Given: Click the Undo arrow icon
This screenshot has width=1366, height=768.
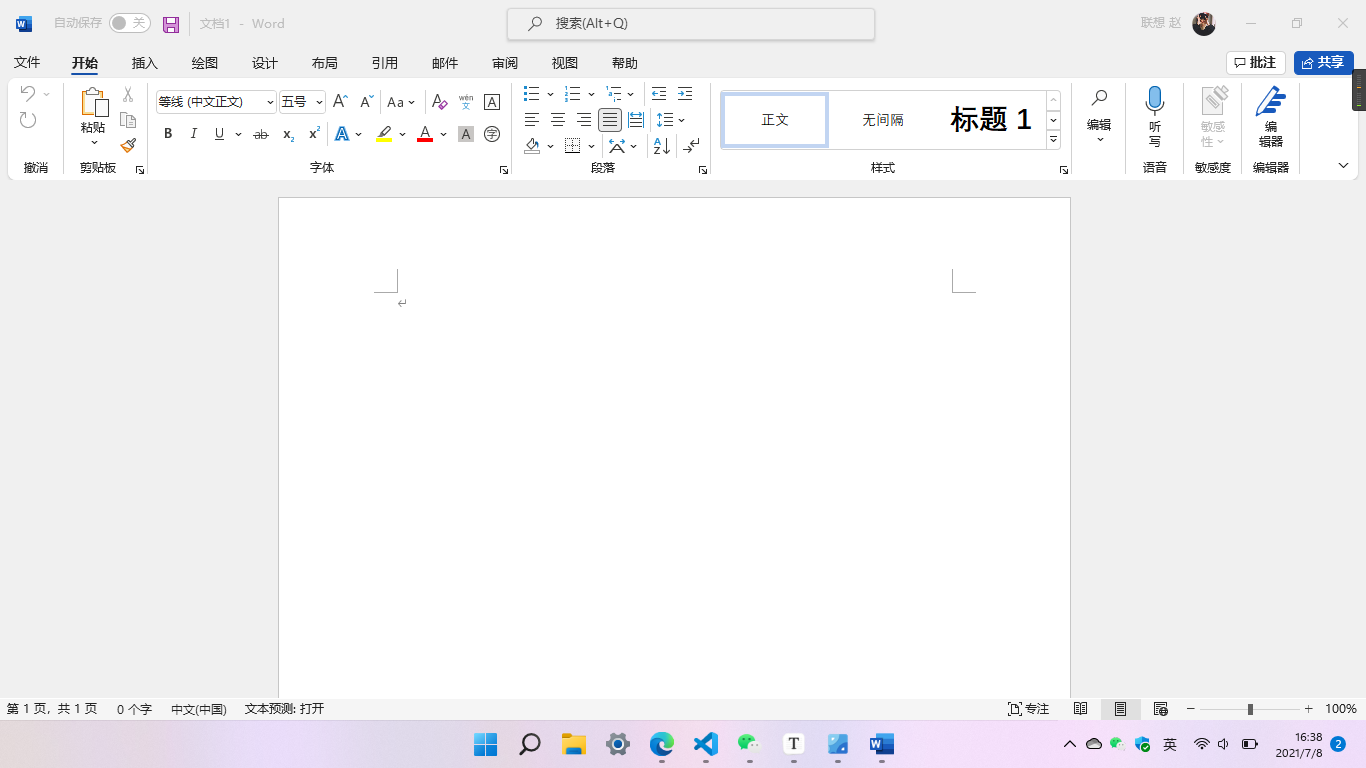Looking at the screenshot, I should (x=28, y=94).
